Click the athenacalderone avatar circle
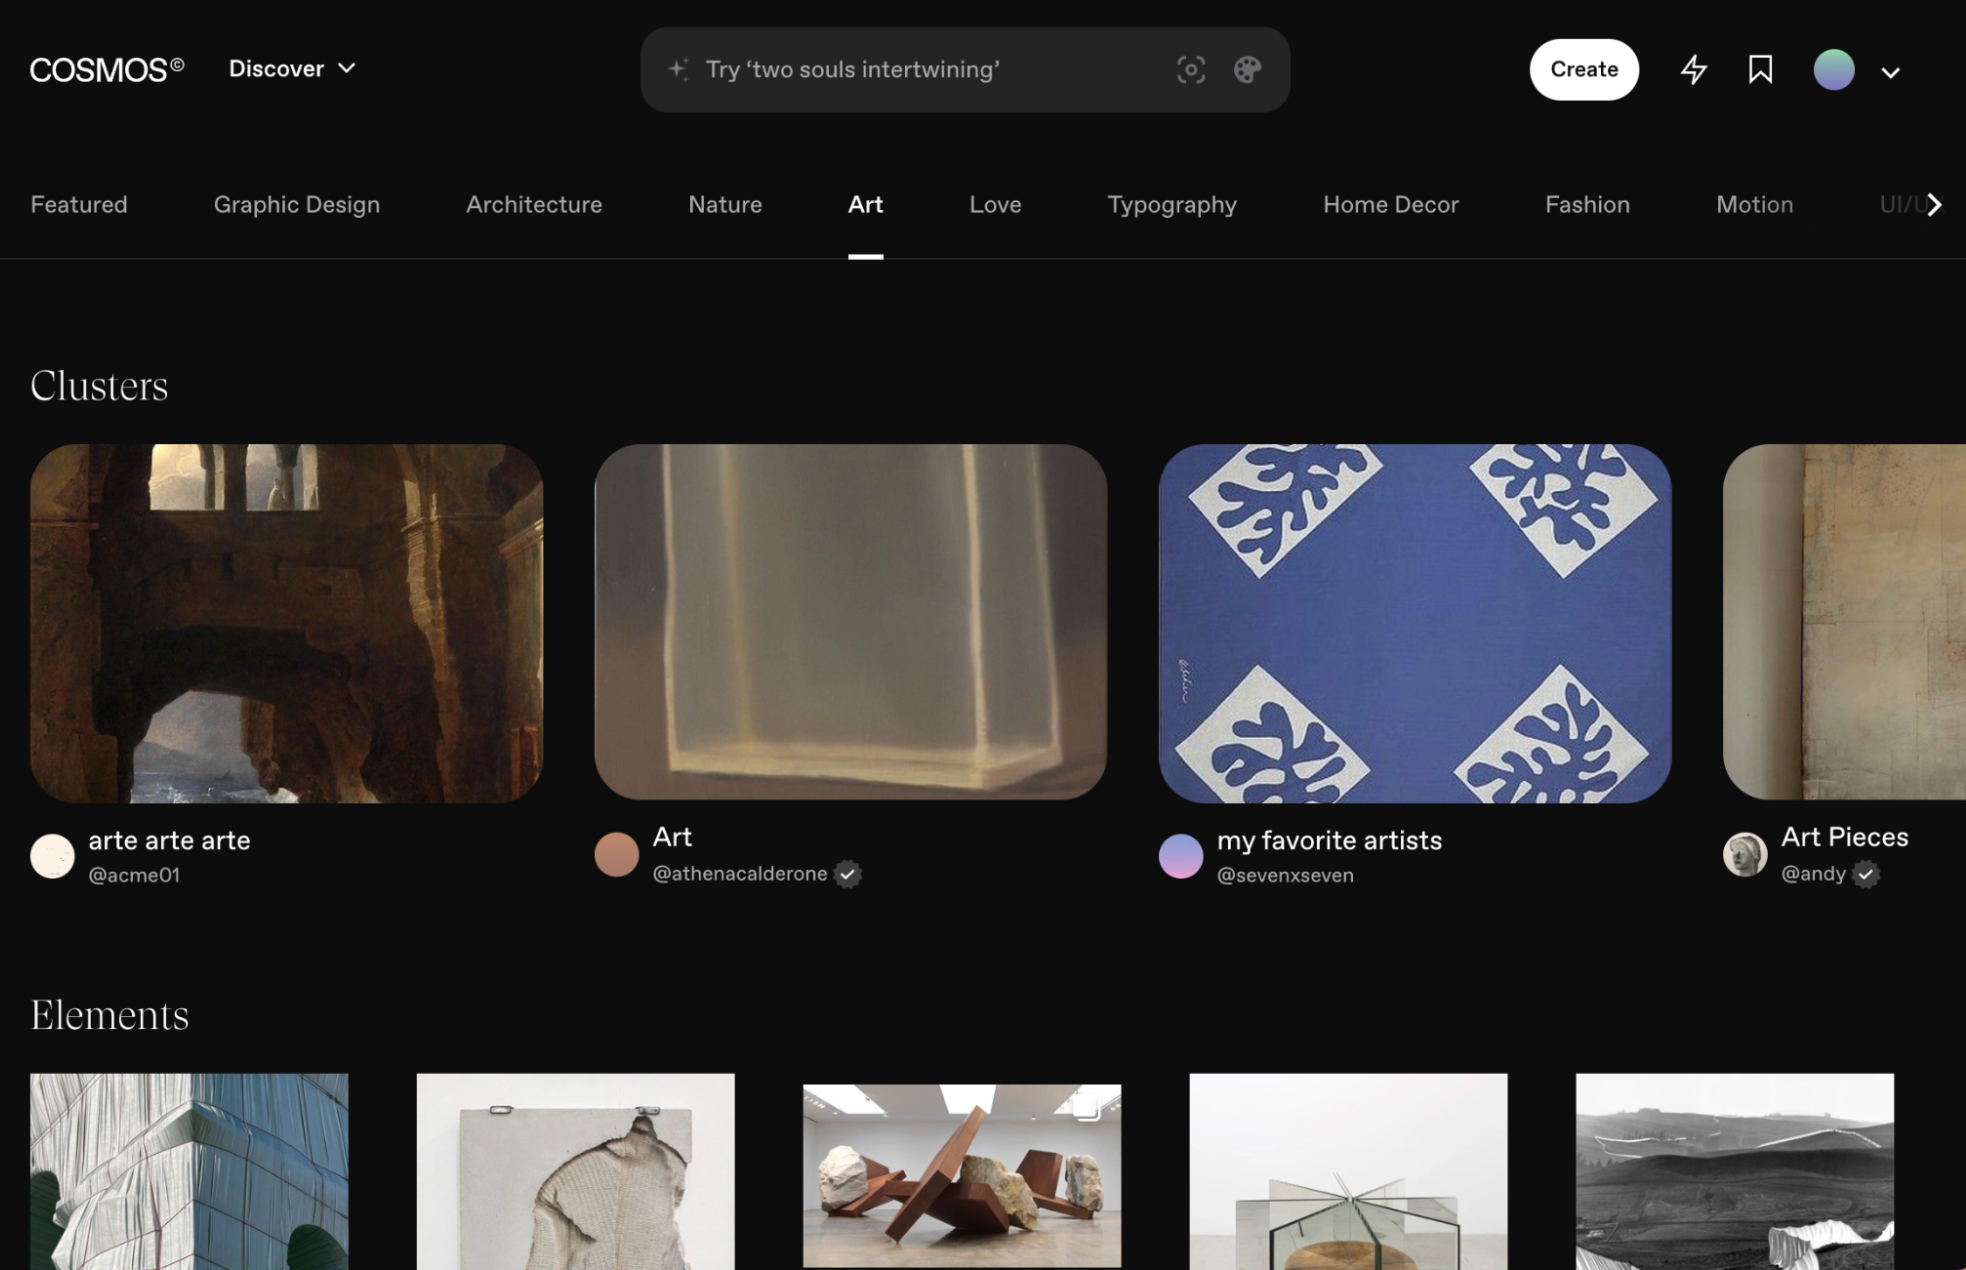1966x1270 pixels. pos(616,855)
